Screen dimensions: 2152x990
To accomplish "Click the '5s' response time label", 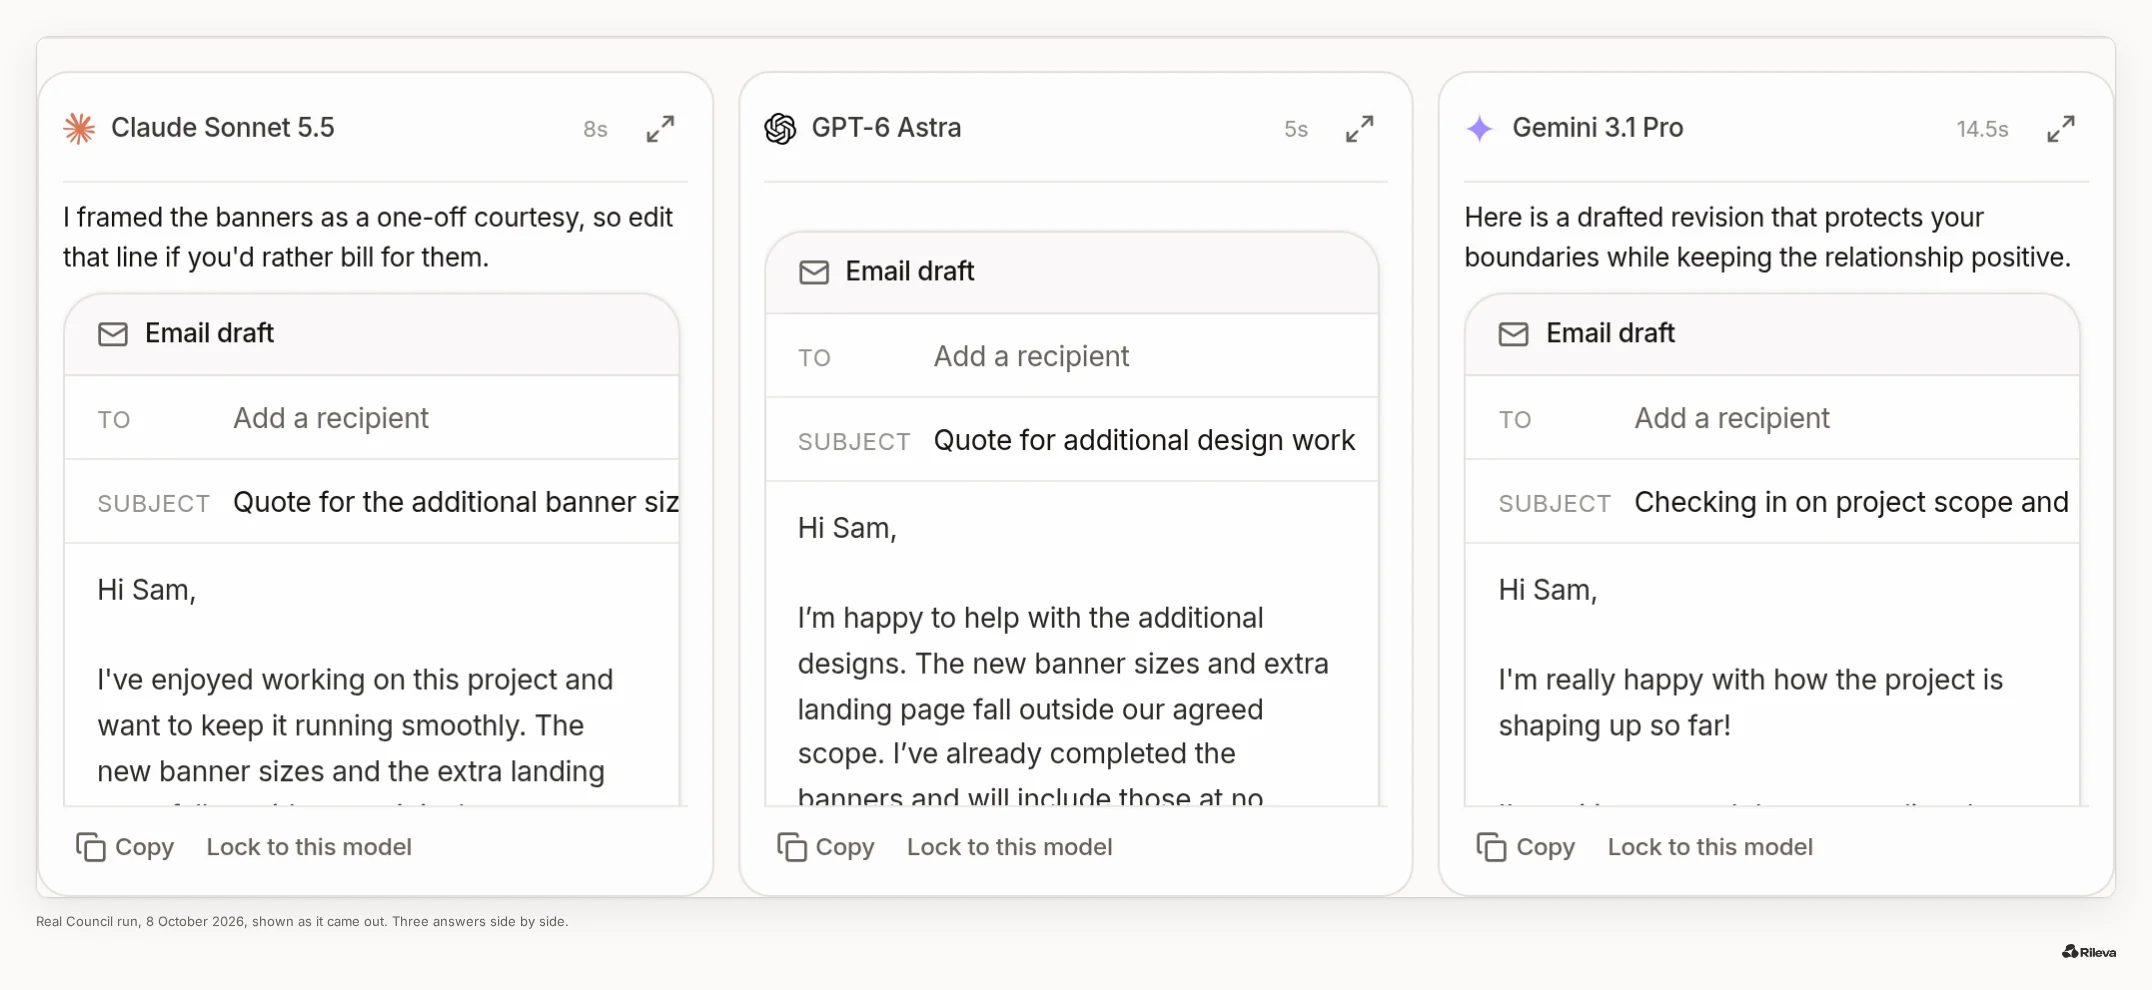I will (1296, 129).
